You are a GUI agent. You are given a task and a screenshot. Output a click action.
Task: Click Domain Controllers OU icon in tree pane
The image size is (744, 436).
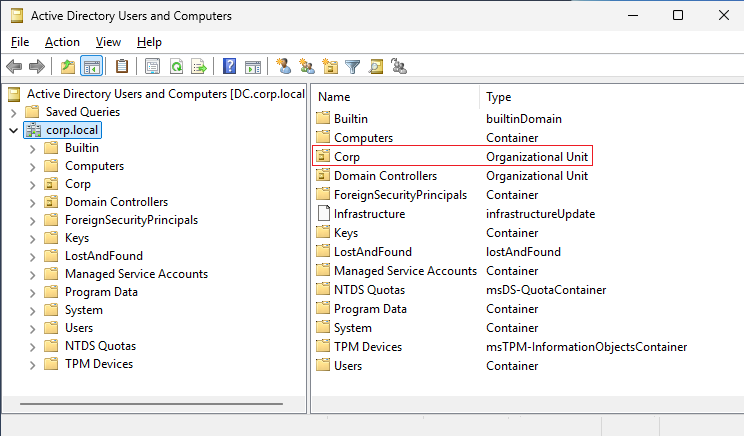point(51,202)
